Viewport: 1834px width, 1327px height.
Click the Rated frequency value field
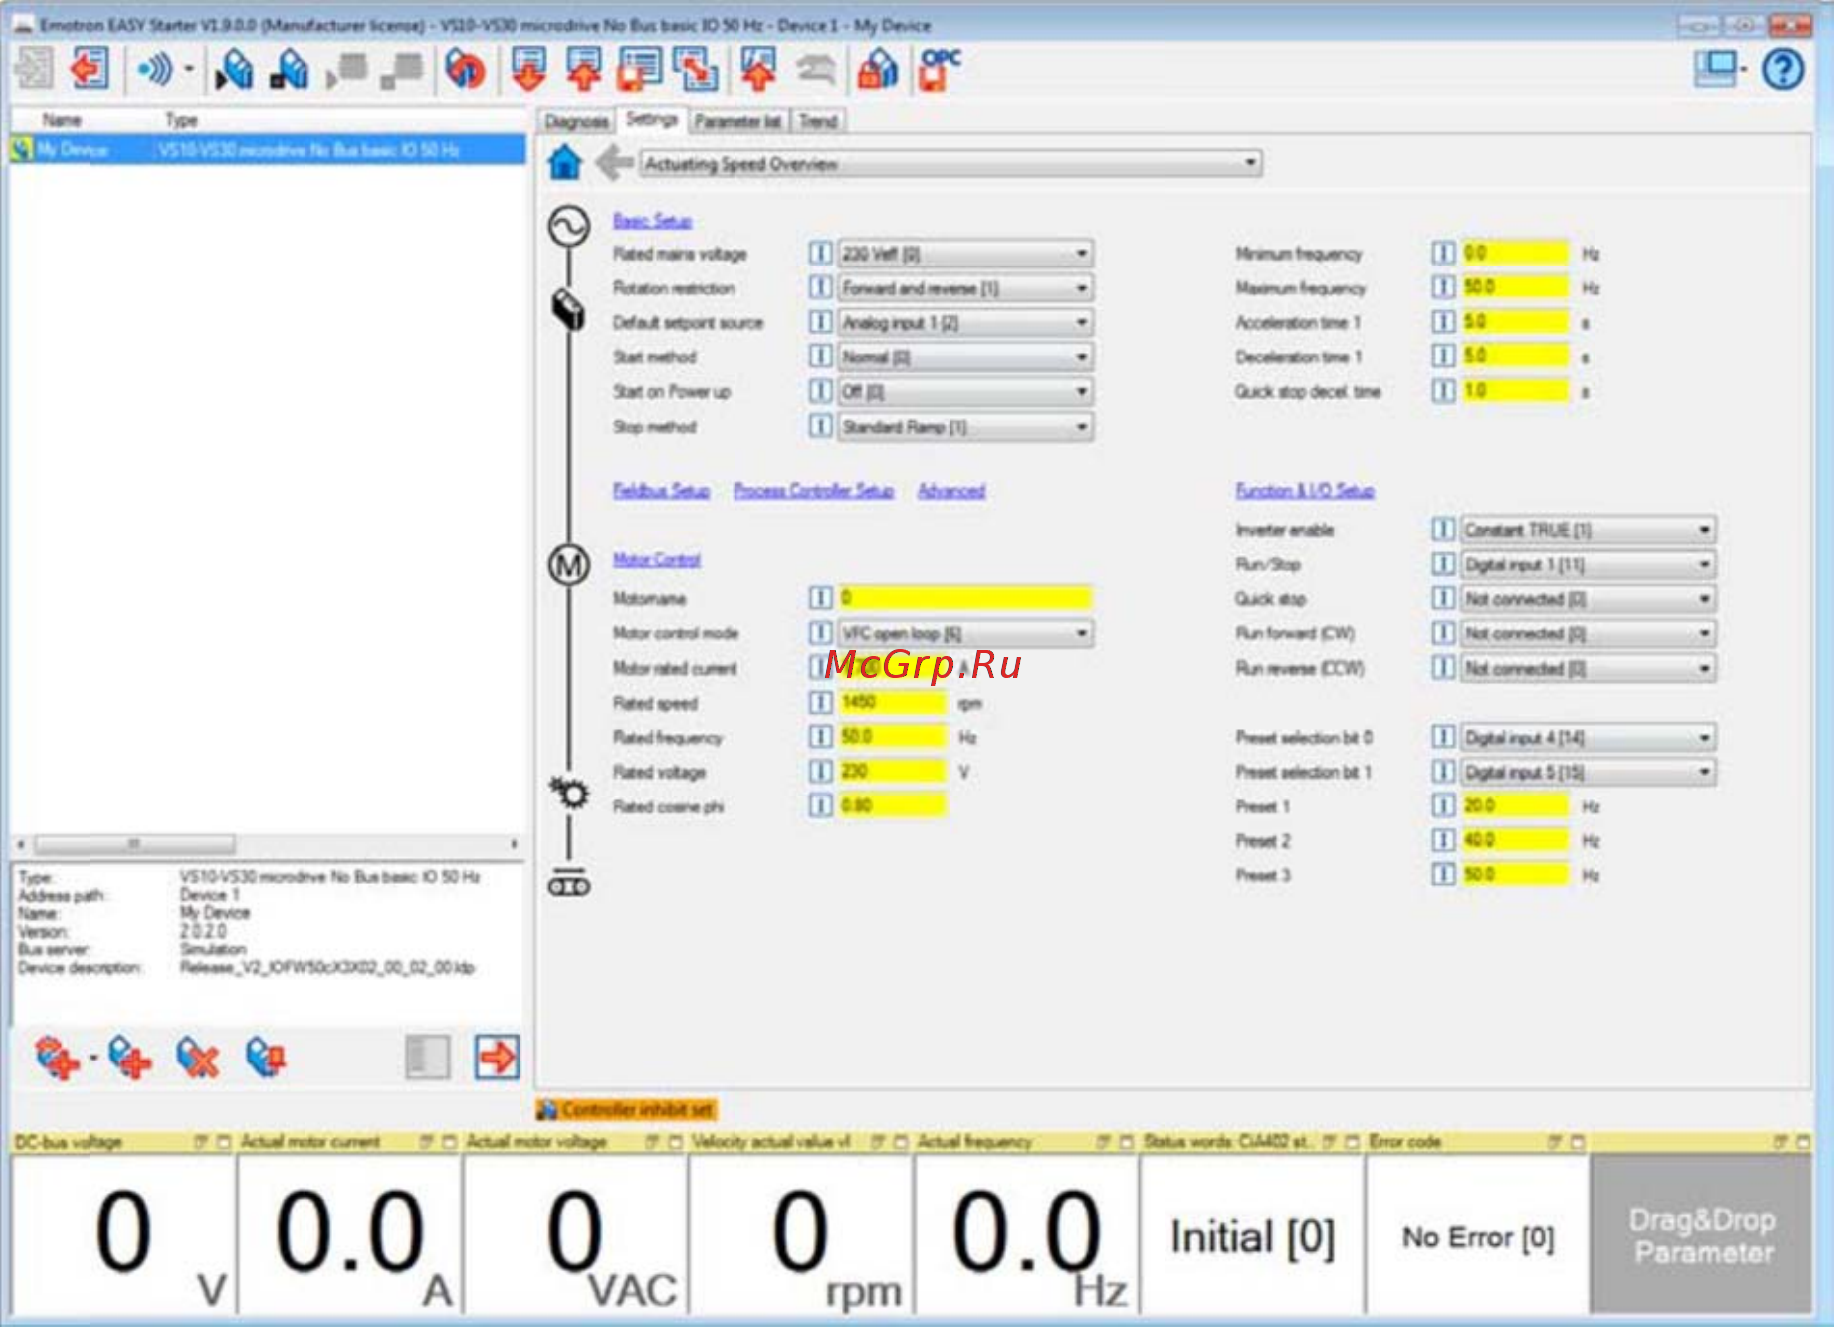pos(892,737)
